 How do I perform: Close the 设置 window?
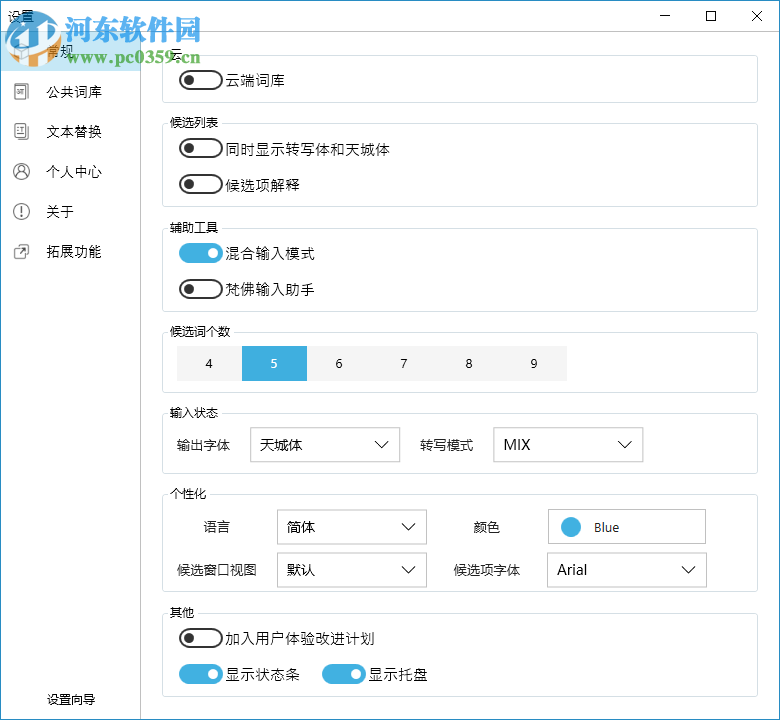tap(757, 16)
